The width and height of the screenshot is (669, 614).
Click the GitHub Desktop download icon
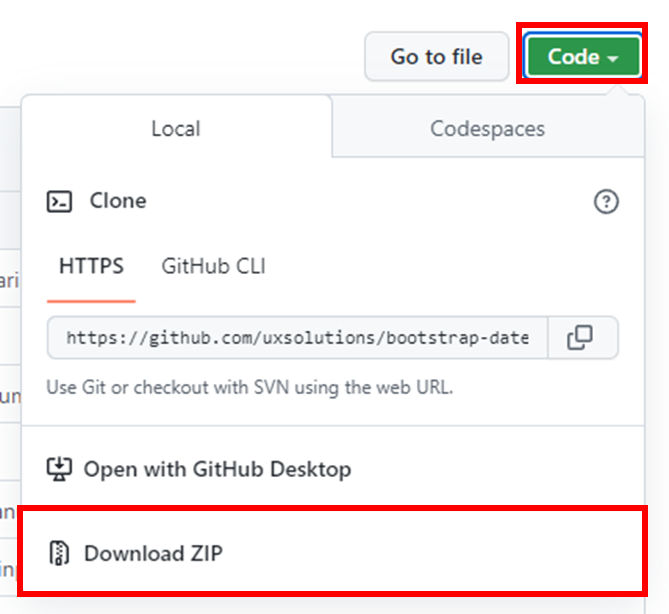pos(59,469)
